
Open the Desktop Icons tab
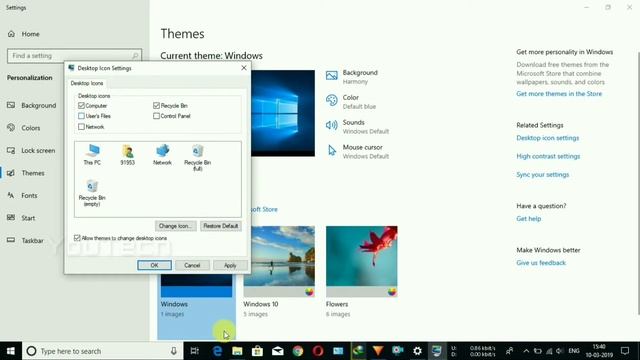pyautogui.click(x=87, y=83)
